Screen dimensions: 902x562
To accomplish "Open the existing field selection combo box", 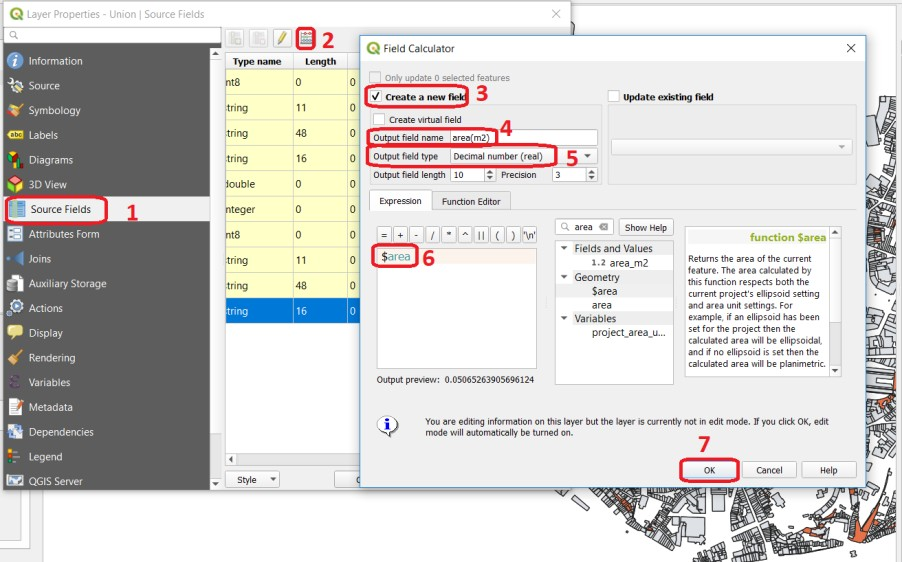I will pyautogui.click(x=731, y=147).
